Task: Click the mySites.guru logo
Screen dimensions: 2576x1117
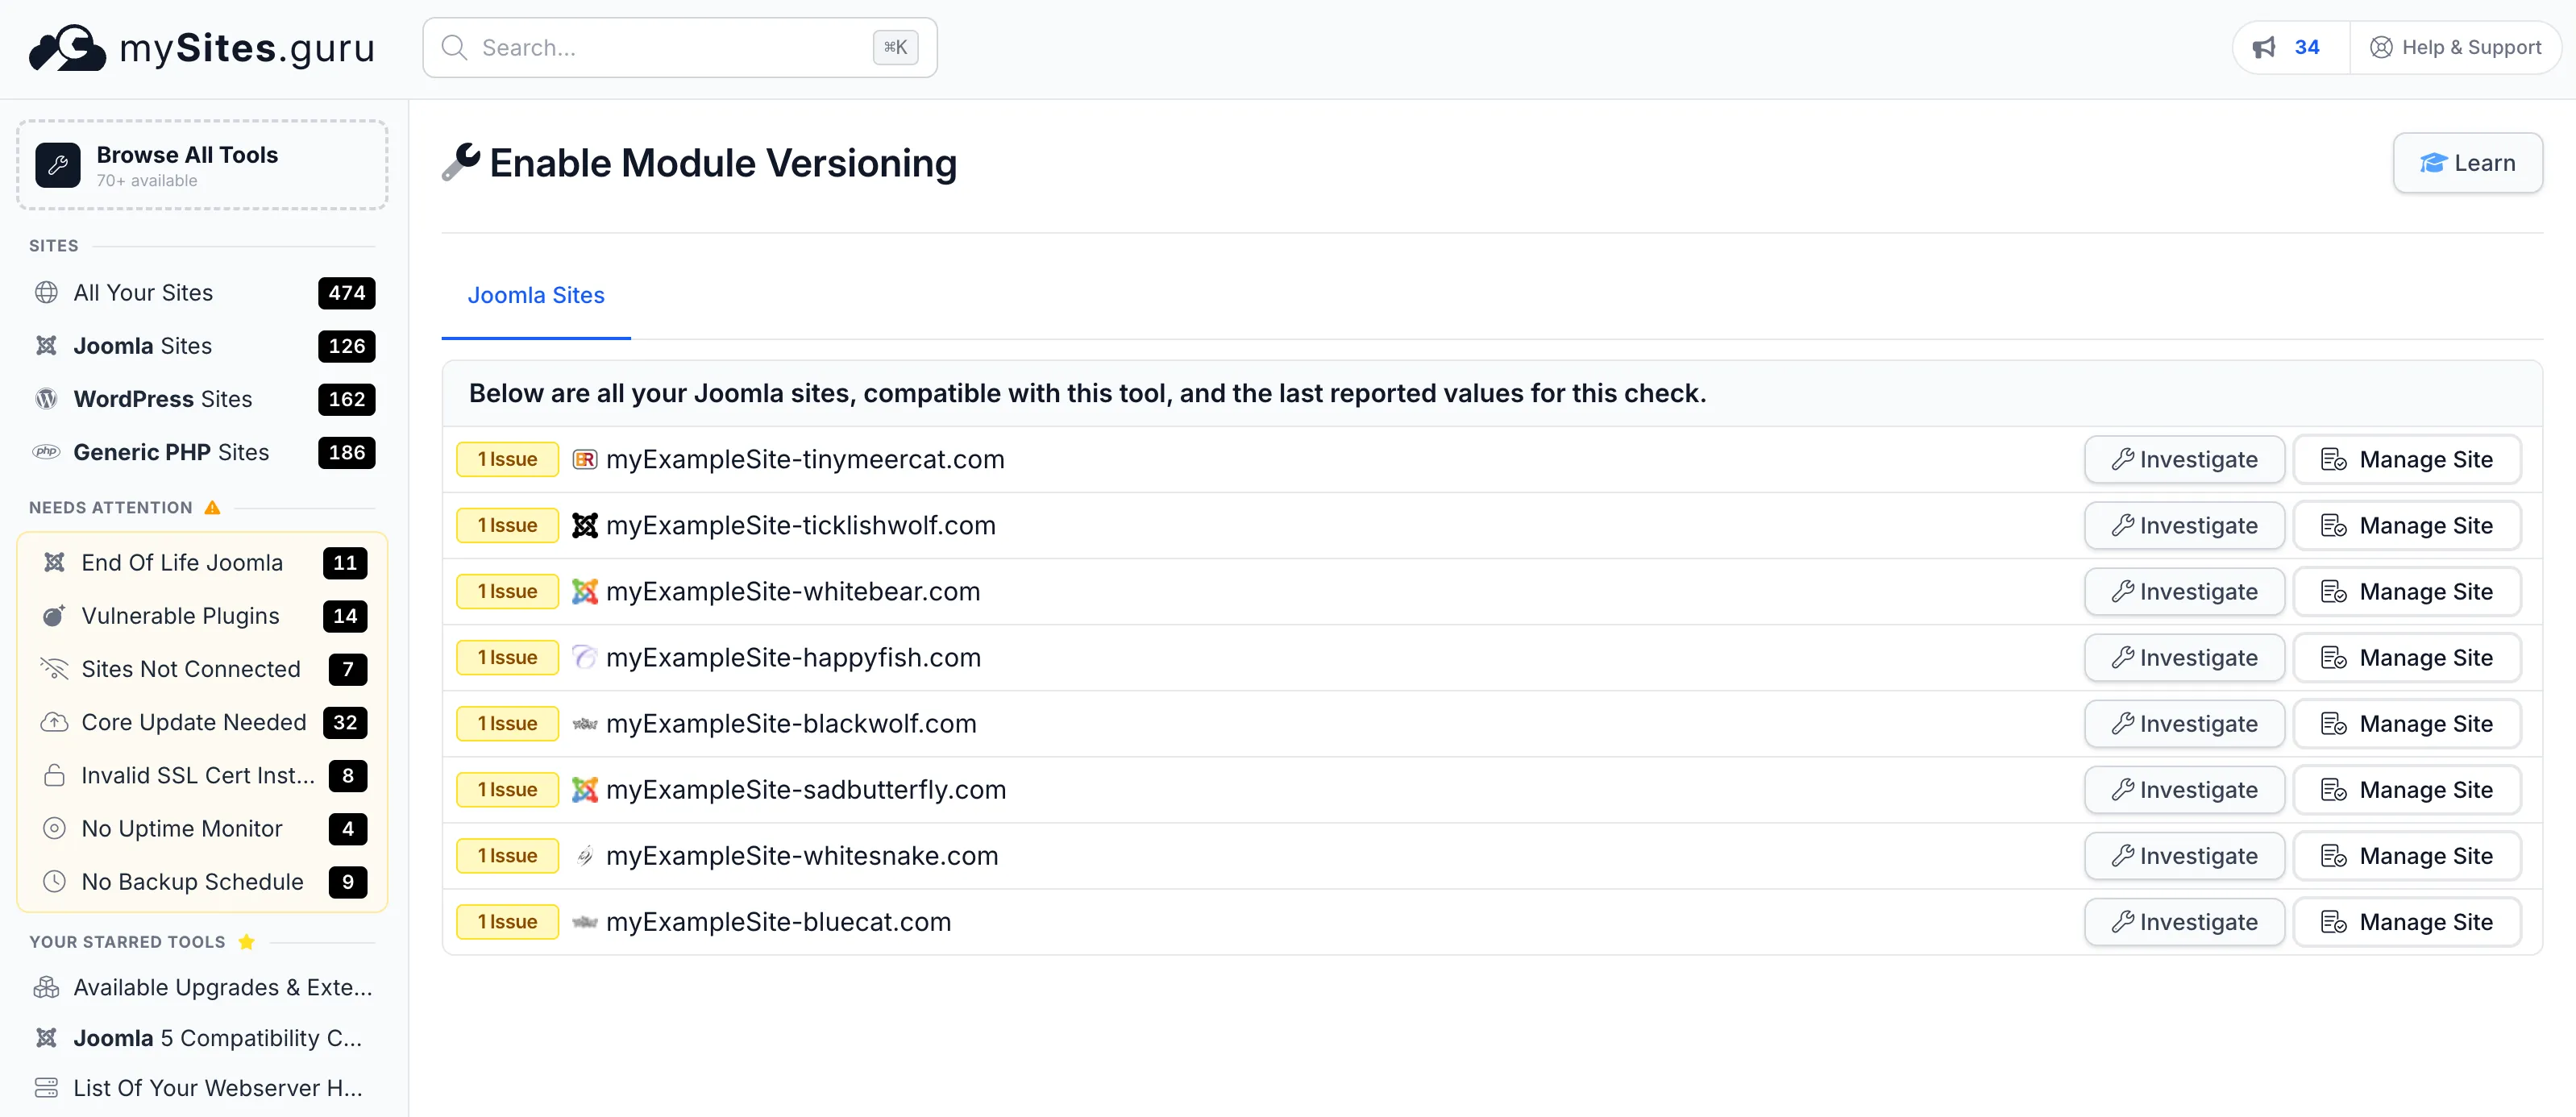Action: 200,47
